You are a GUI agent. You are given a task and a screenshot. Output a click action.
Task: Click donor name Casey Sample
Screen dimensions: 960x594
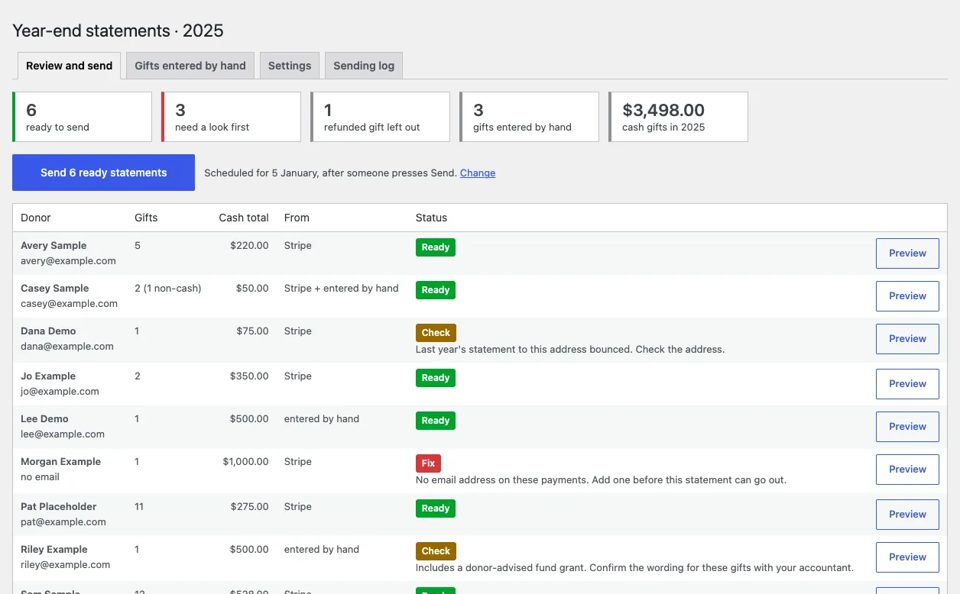pos(54,288)
